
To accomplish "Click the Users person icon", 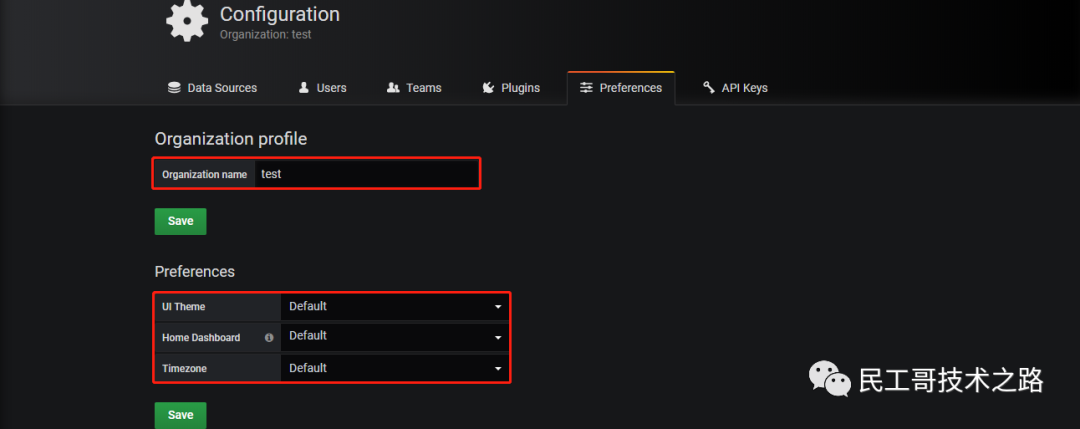I will coord(304,88).
